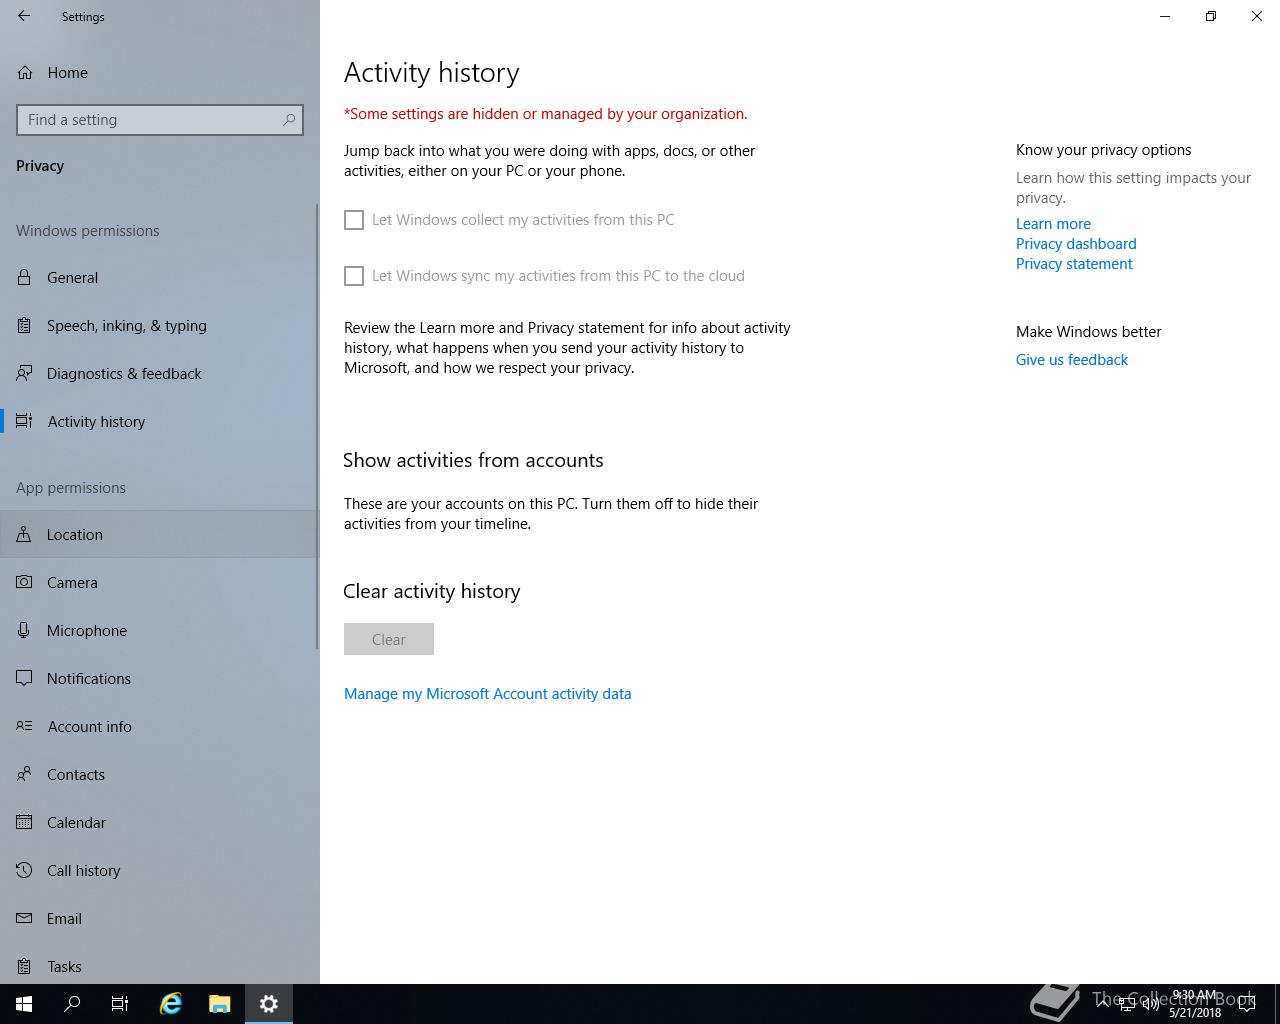Image resolution: width=1280 pixels, height=1024 pixels.
Task: Click the Settings gear on taskbar
Action: [x=268, y=1004]
